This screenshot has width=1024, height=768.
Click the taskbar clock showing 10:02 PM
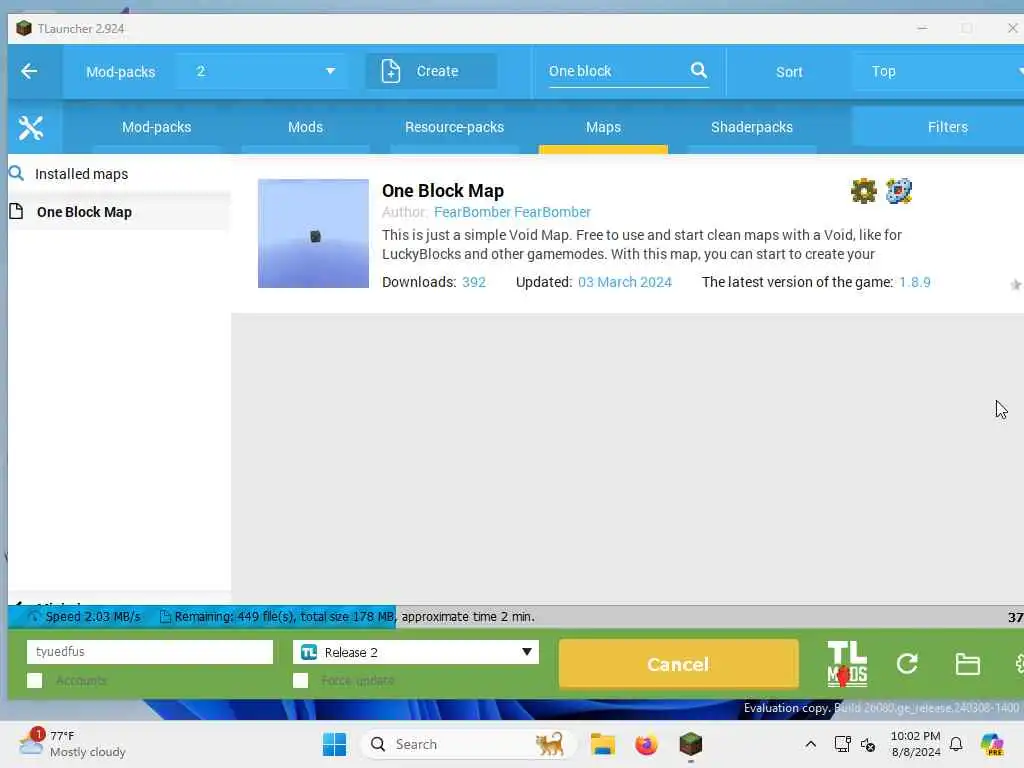[x=916, y=744]
